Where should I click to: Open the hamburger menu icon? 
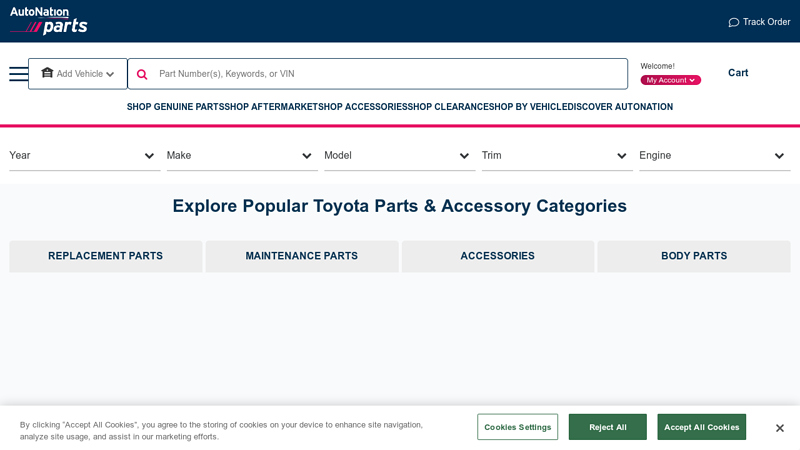(x=18, y=74)
